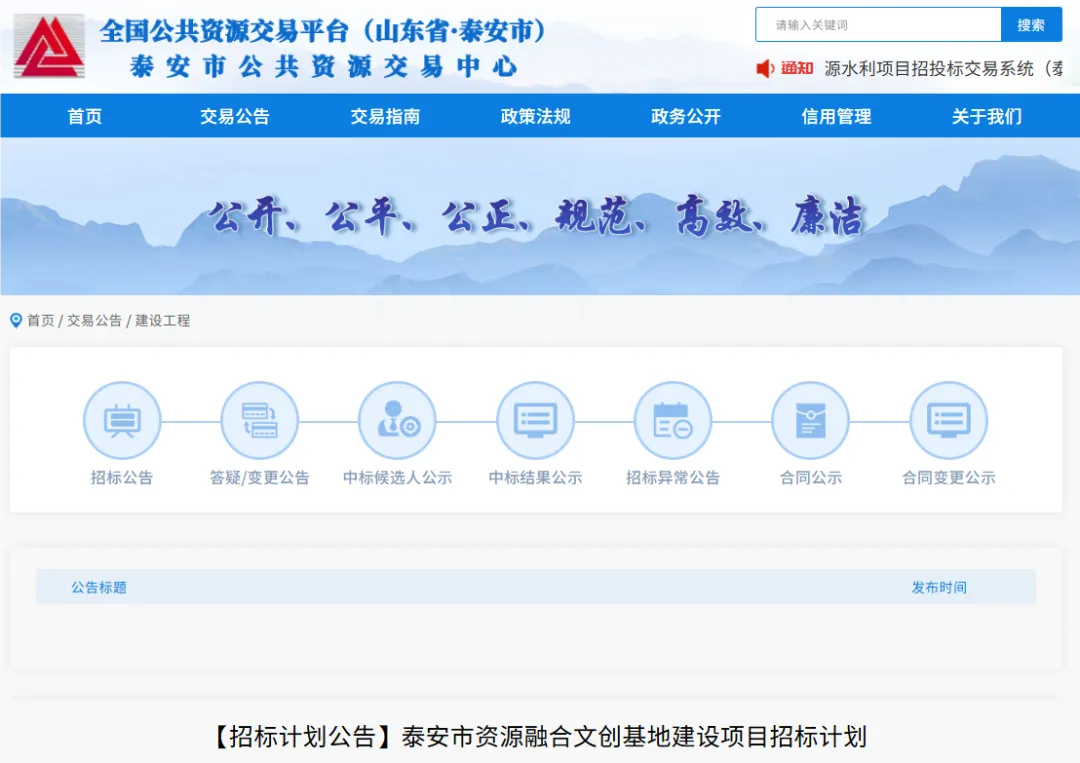Open the 招标异常公告 calendar icon
Image resolution: width=1080 pixels, height=763 pixels.
673,421
